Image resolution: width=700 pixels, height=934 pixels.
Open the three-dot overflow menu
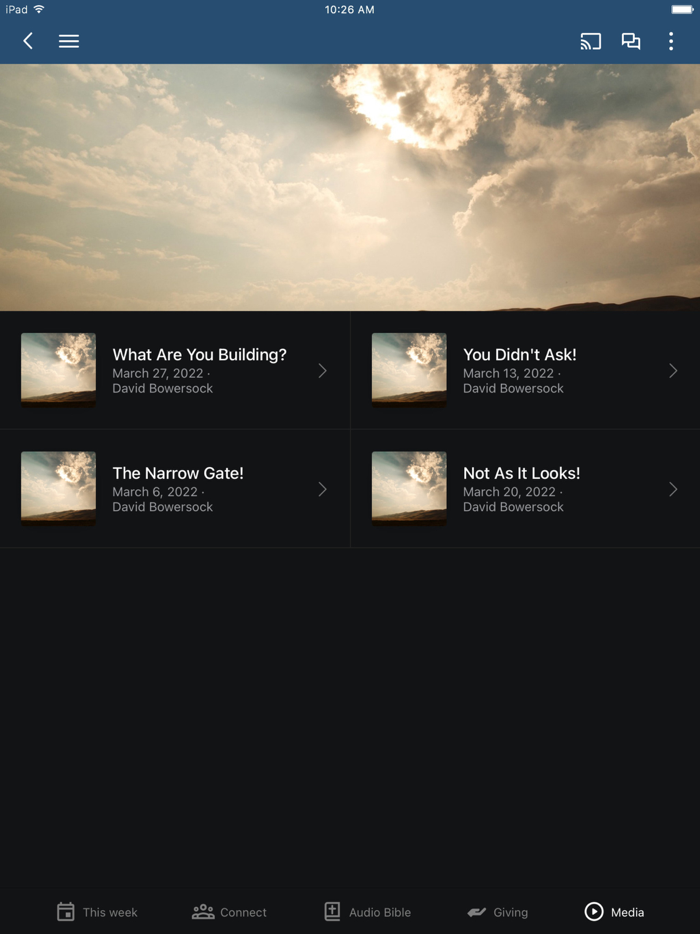(x=671, y=41)
